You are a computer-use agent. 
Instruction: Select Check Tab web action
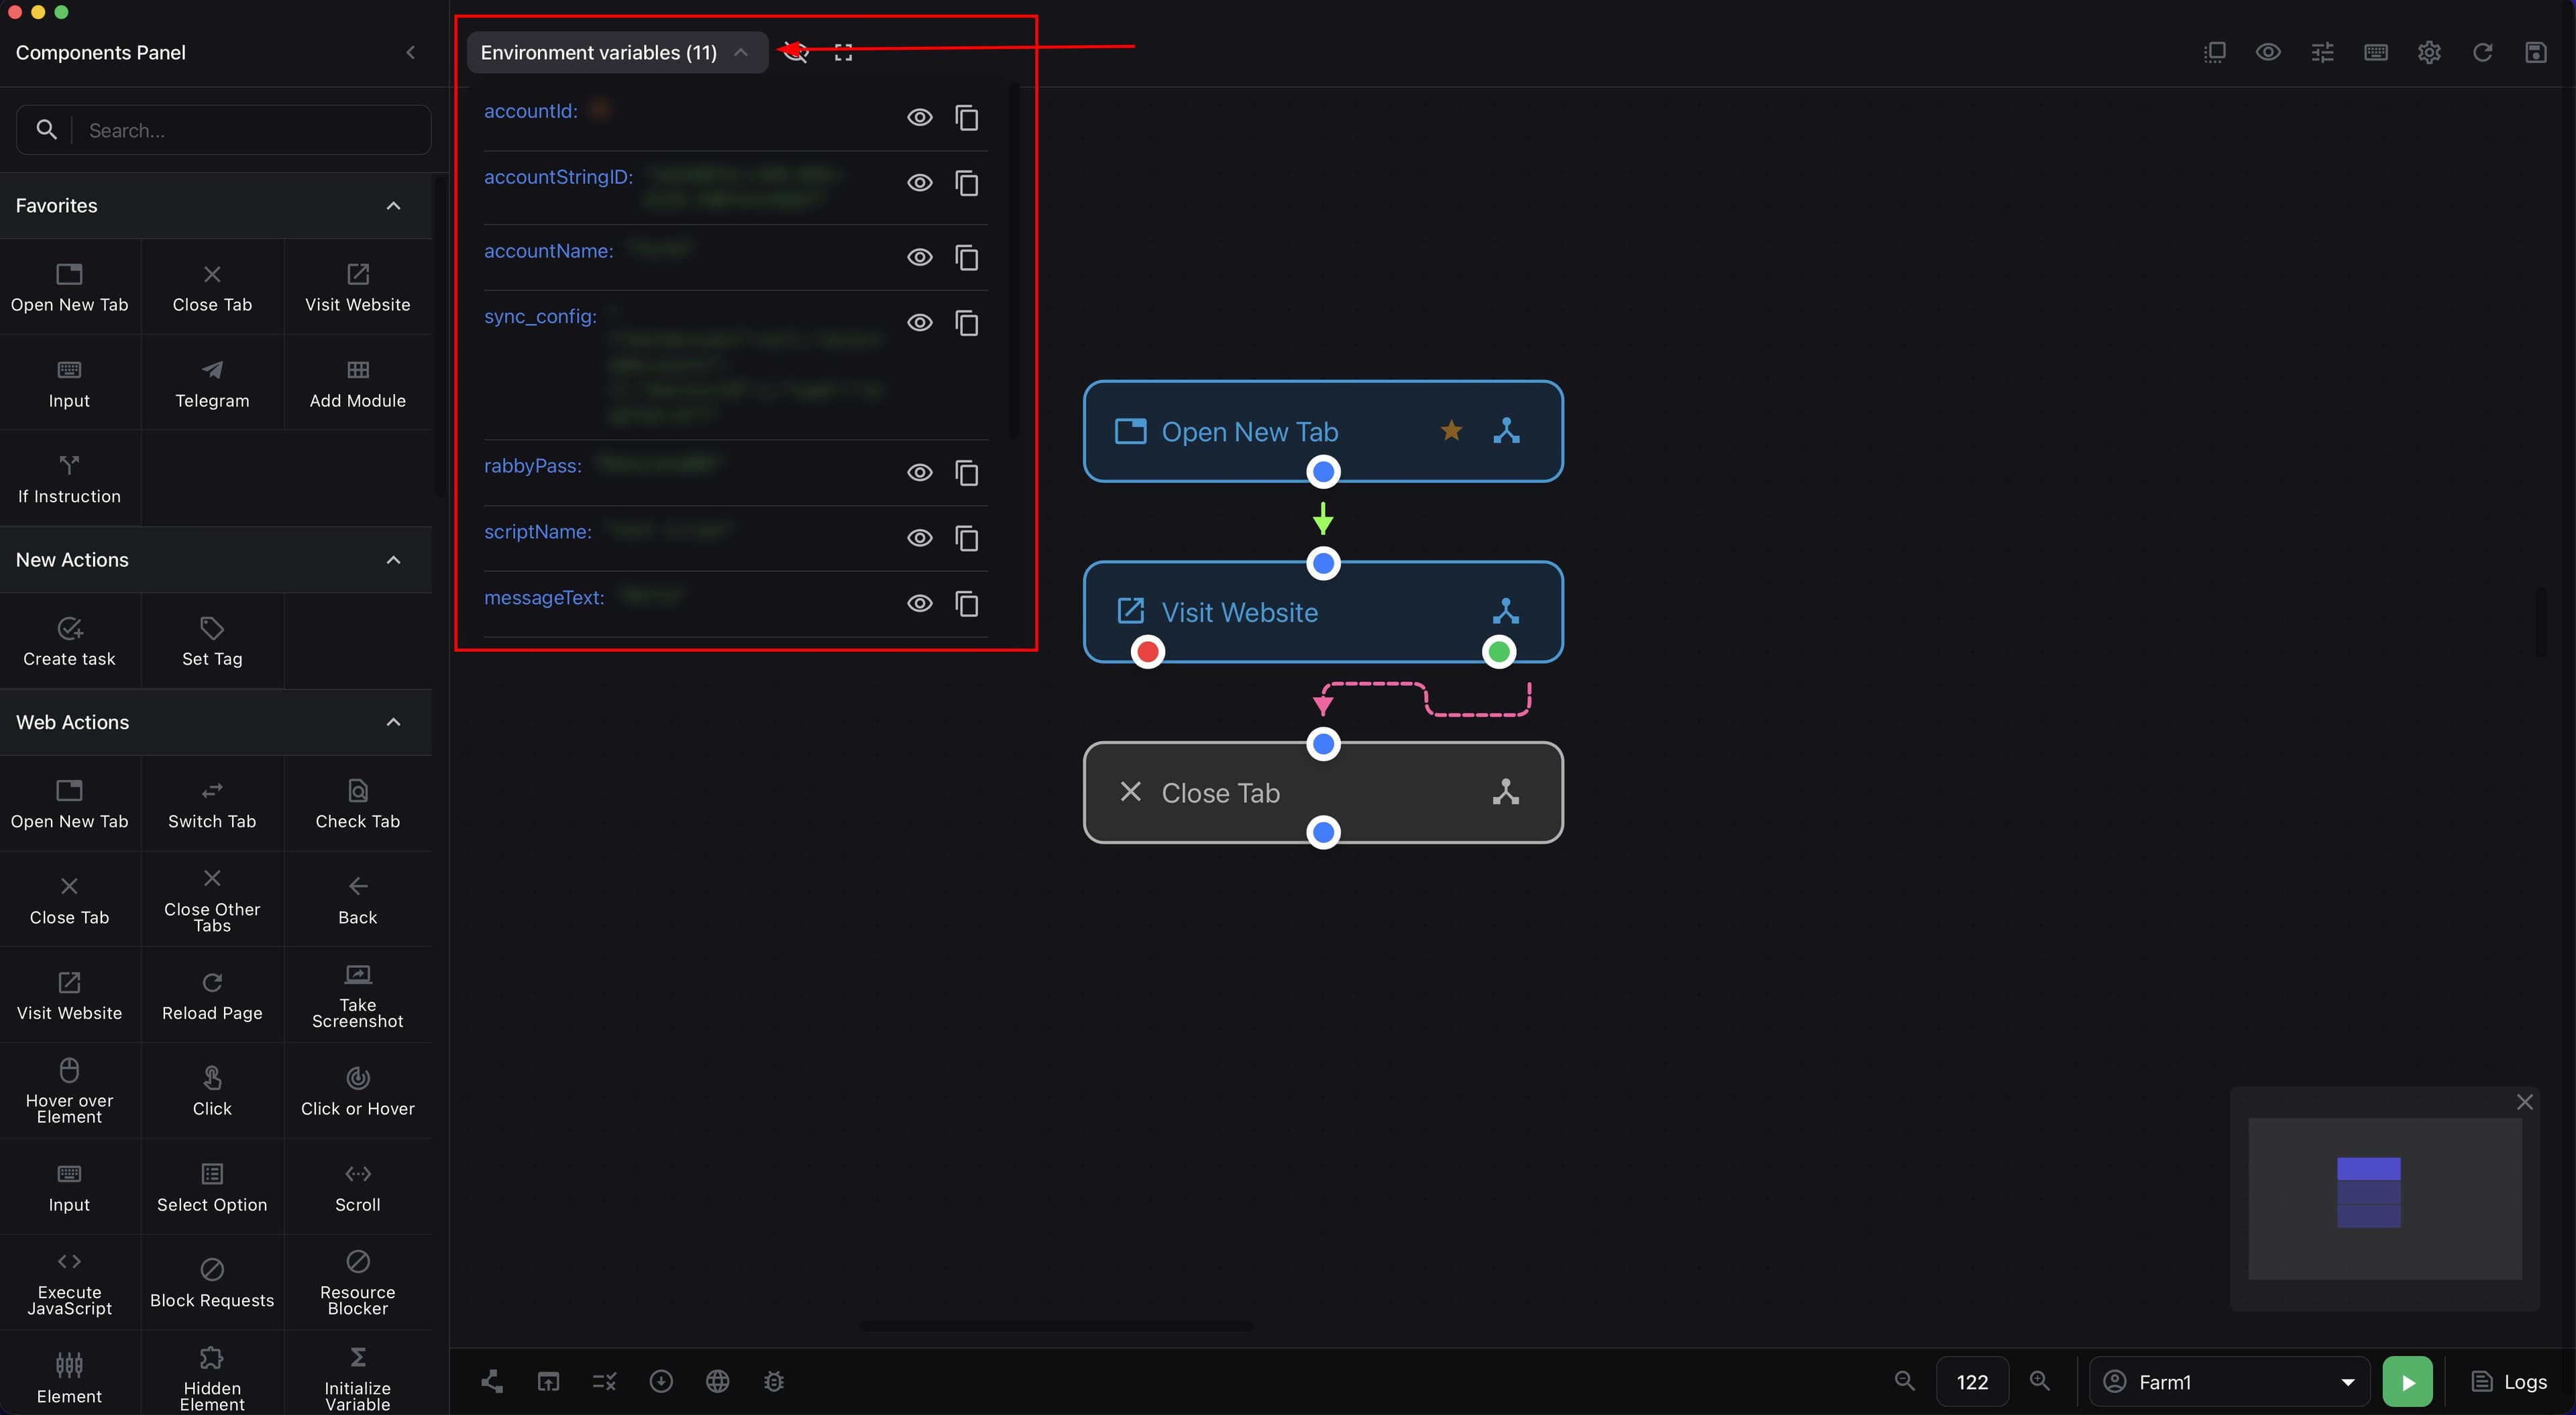[357, 804]
